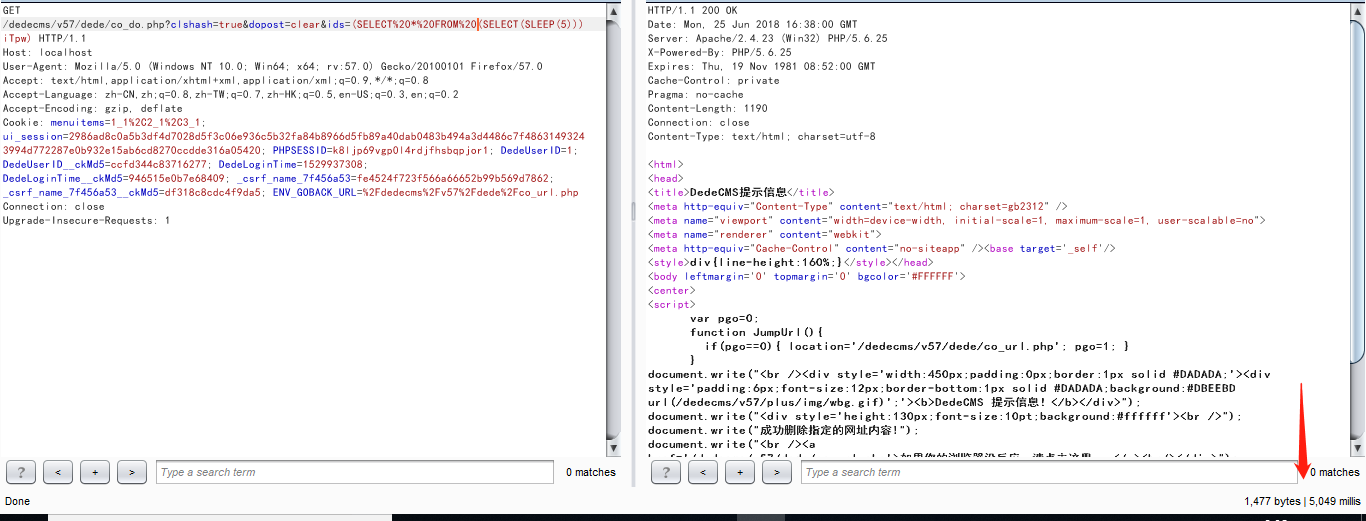
Task: Click 'Upgrade-Insecure-Requests: 1' header
Action: 86,220
